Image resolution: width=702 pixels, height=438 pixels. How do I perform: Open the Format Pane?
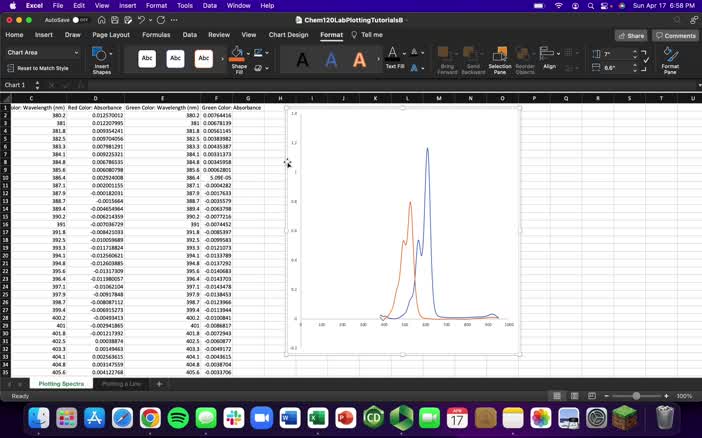point(670,60)
